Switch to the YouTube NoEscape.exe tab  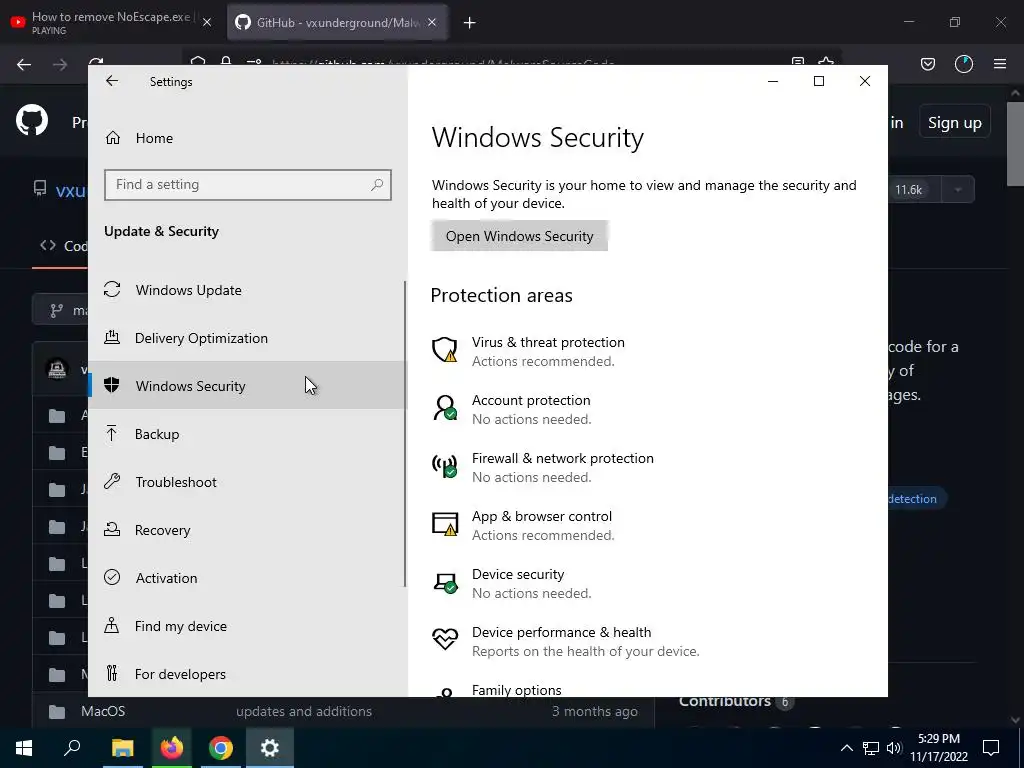[x=111, y=23]
